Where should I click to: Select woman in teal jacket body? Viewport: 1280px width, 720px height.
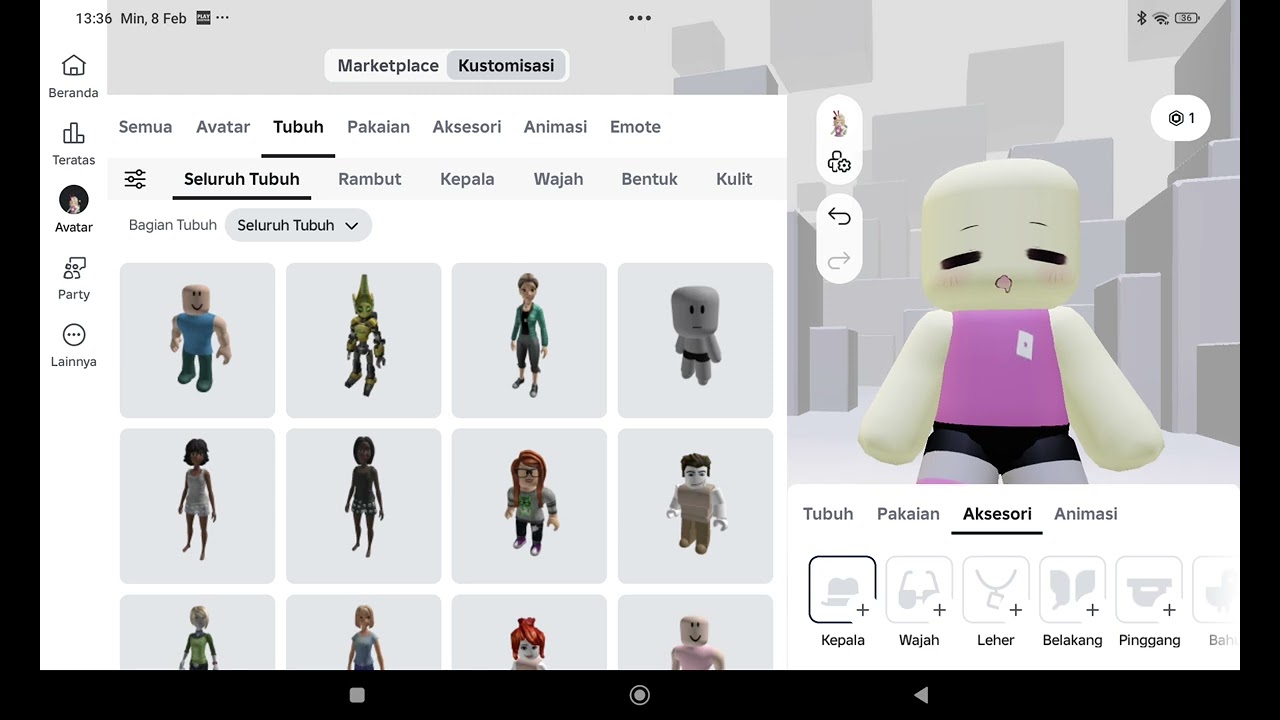click(x=529, y=340)
